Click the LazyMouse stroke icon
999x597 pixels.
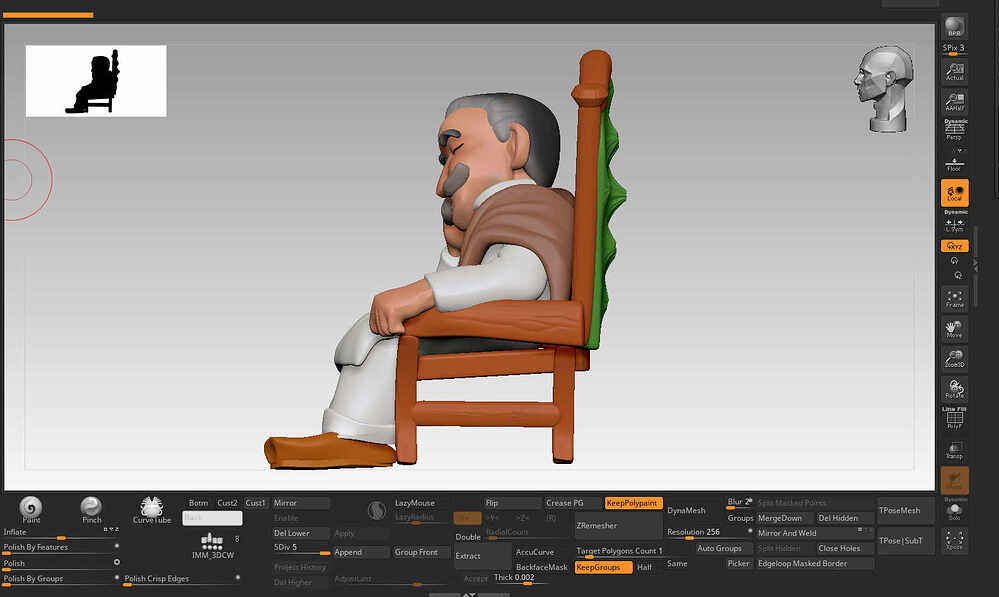[377, 510]
